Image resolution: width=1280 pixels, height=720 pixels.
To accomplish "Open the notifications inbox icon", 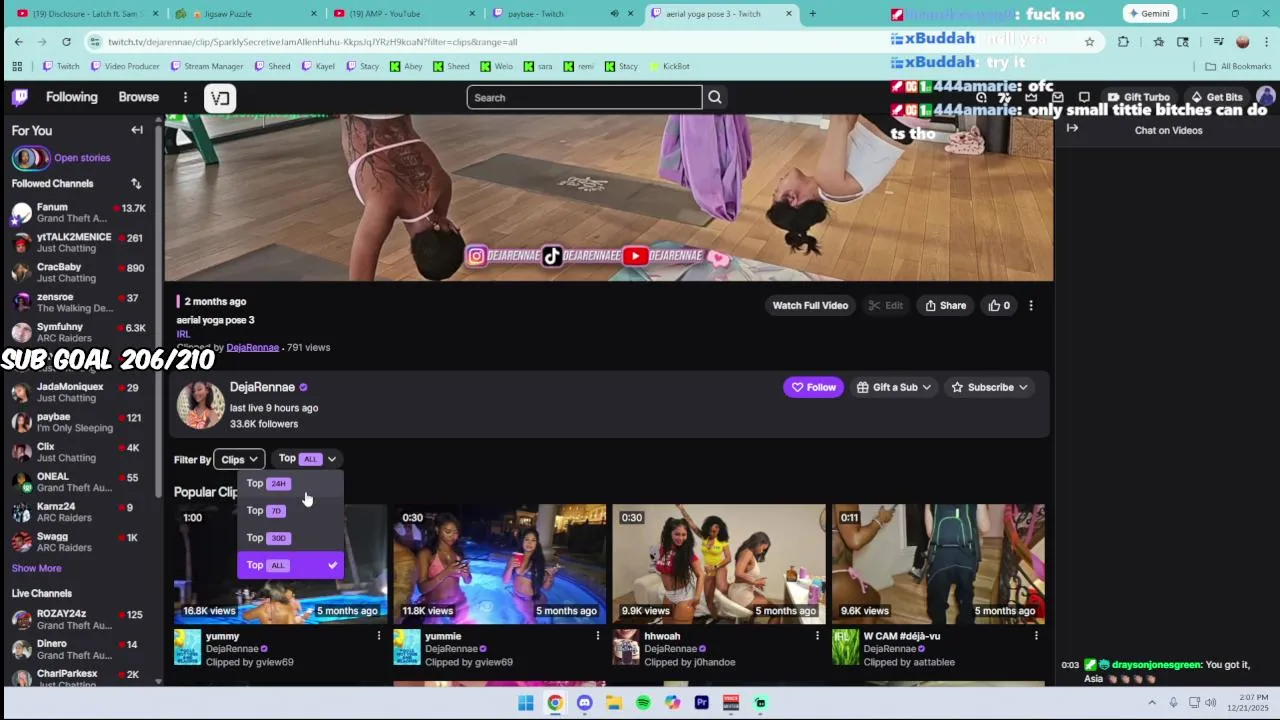I will [x=1057, y=97].
